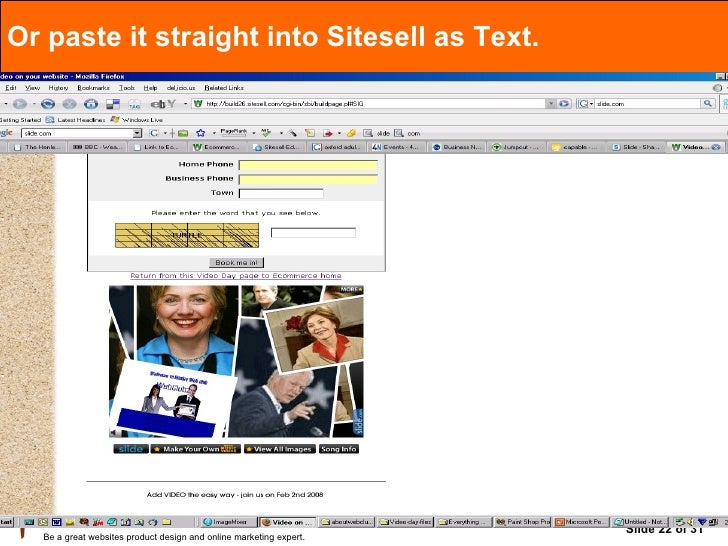
Task: Click the captcha word entry field
Action: [313, 232]
